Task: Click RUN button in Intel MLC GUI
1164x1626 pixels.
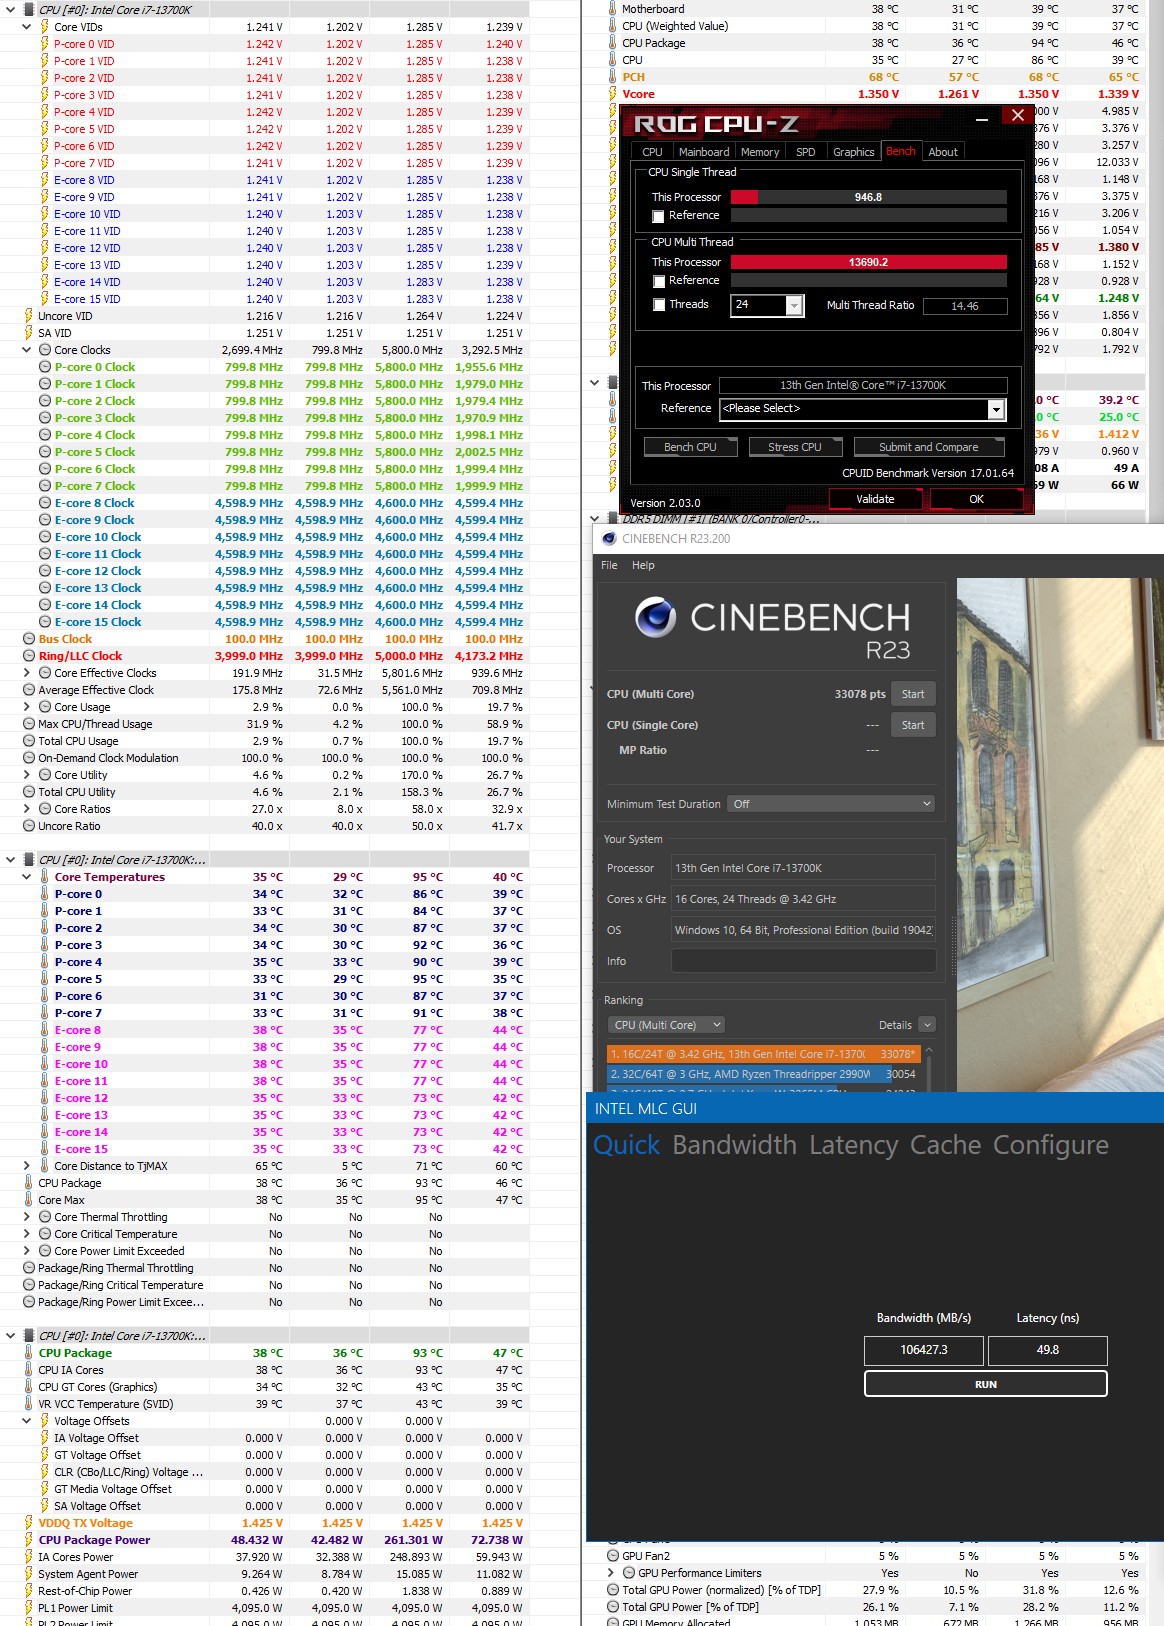Action: 986,1384
